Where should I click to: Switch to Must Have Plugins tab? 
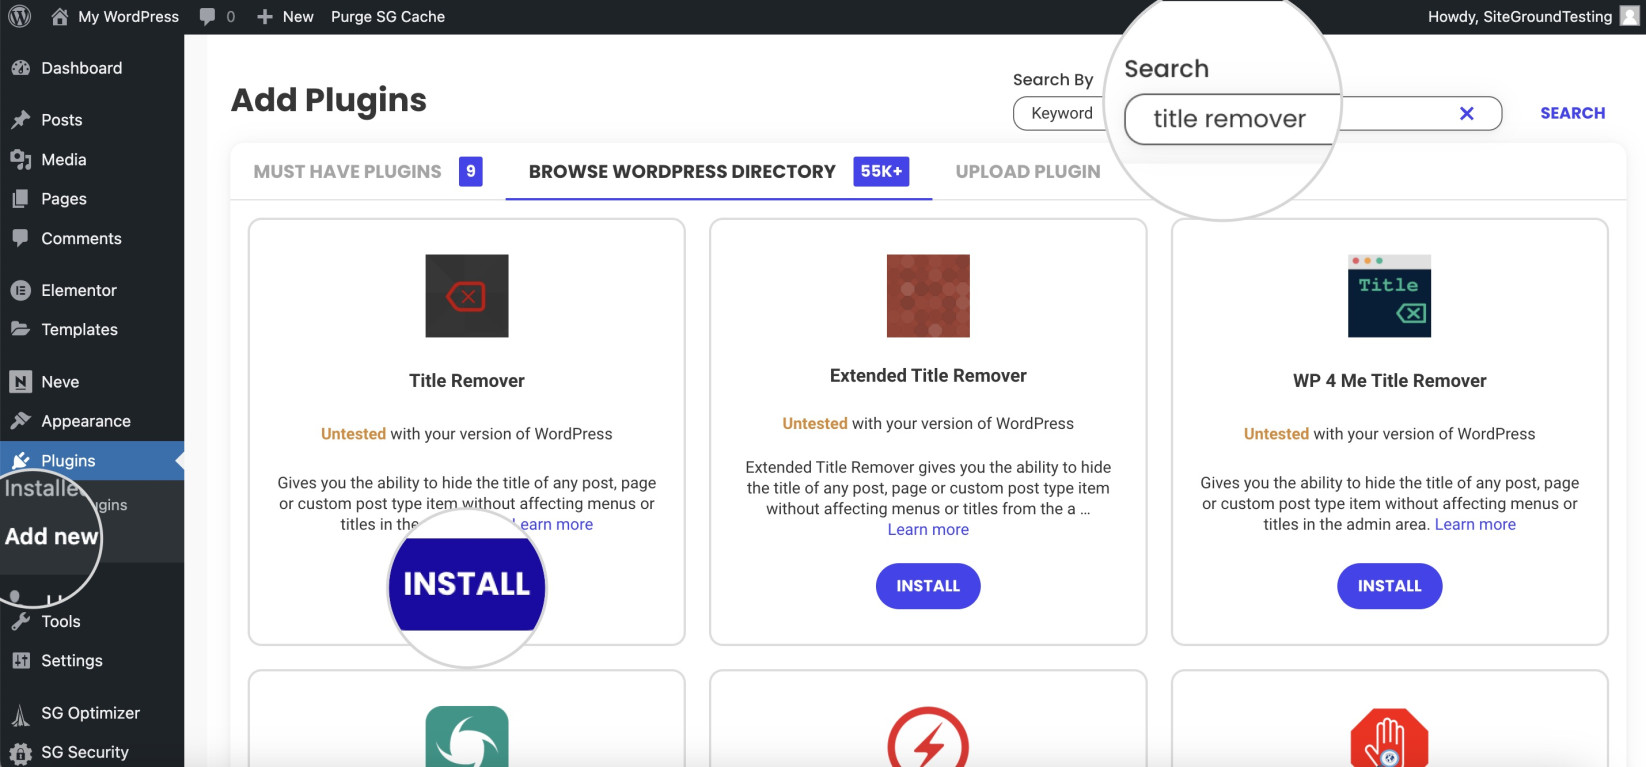point(367,172)
